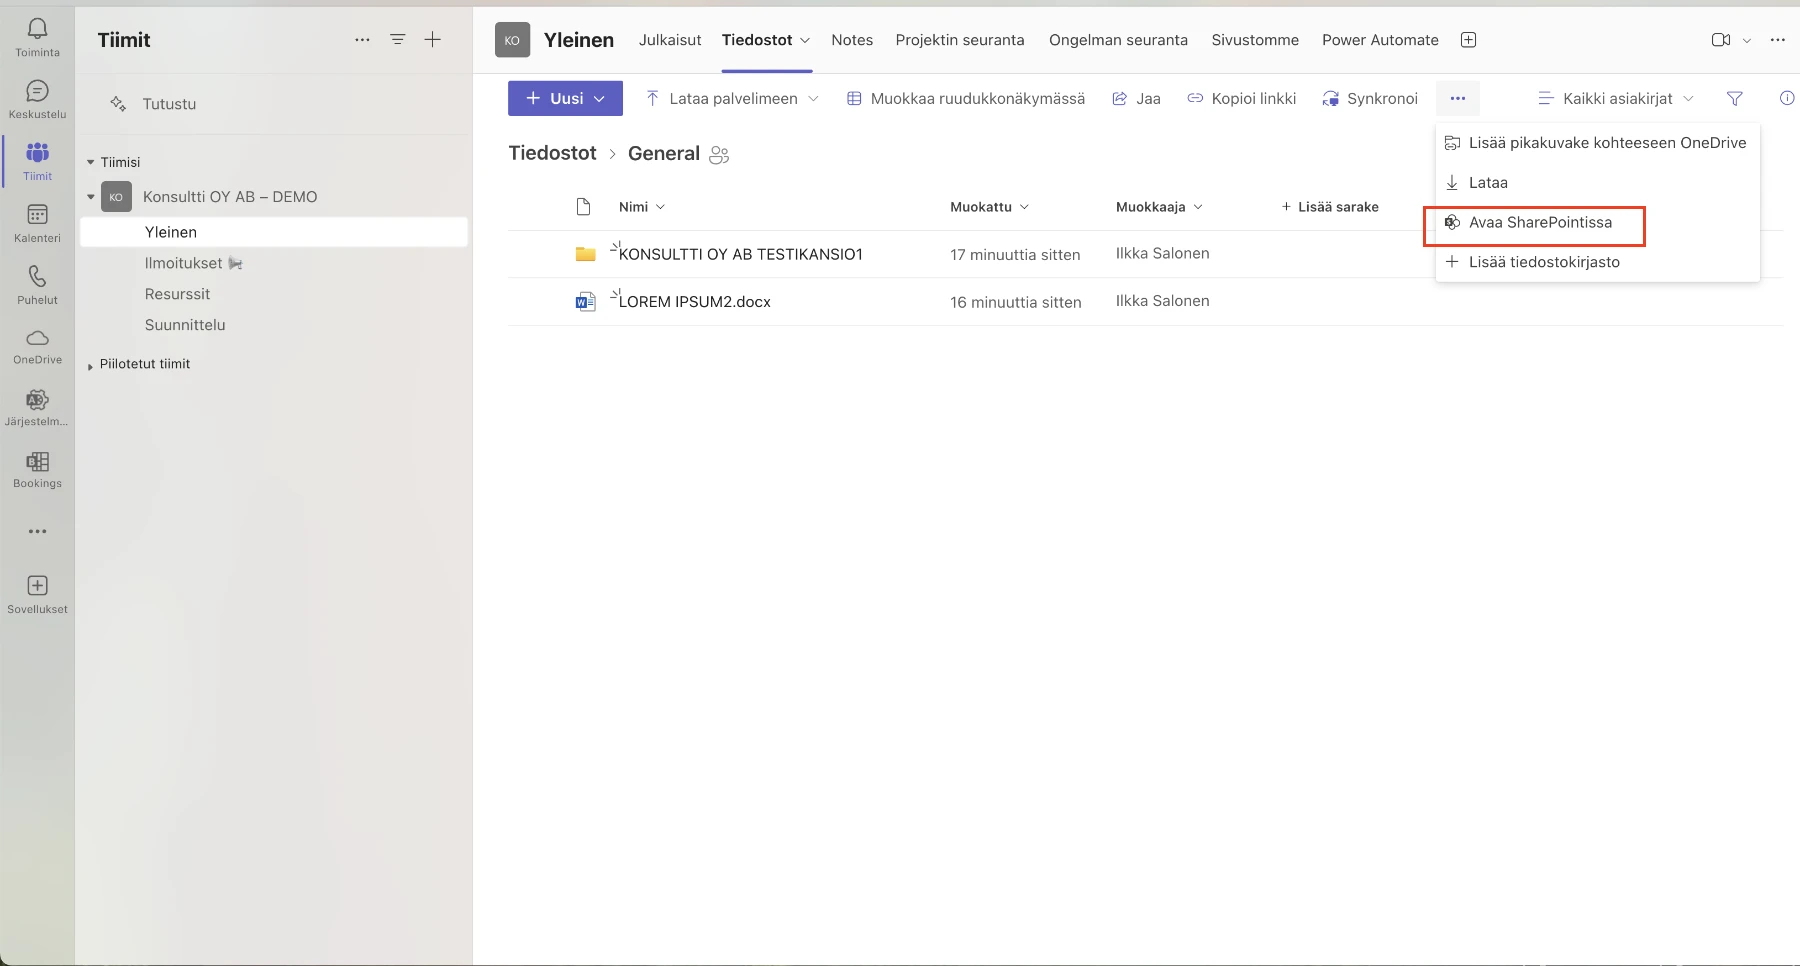Click Synkronoi button
The height and width of the screenshot is (966, 1800).
point(1370,98)
